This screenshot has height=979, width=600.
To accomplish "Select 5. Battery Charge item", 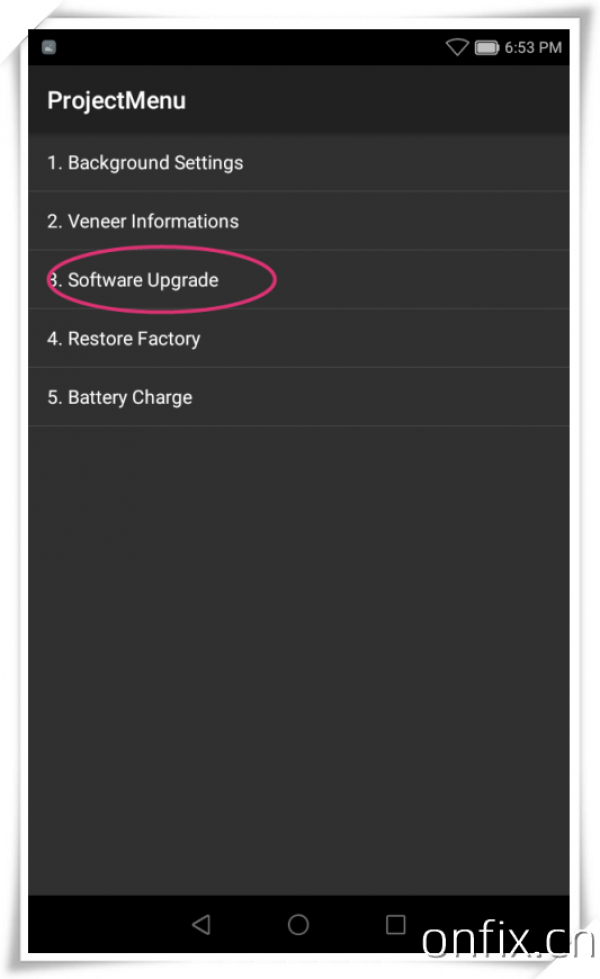I will point(120,398).
